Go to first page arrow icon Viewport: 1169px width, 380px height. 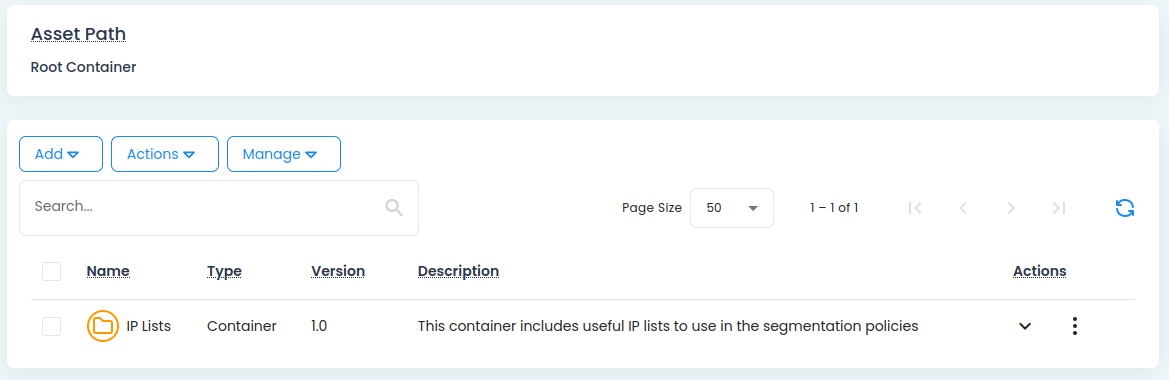915,208
